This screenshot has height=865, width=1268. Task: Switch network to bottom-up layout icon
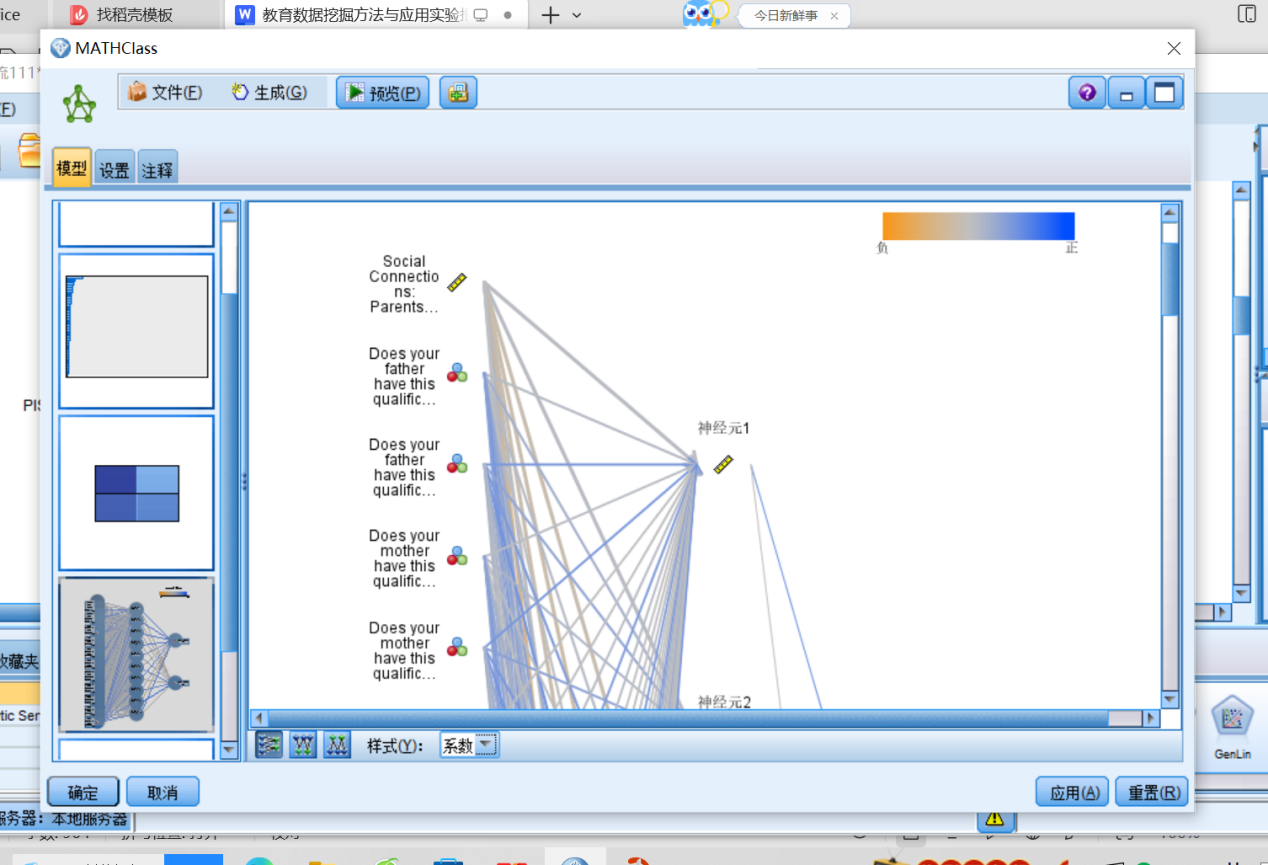337,745
